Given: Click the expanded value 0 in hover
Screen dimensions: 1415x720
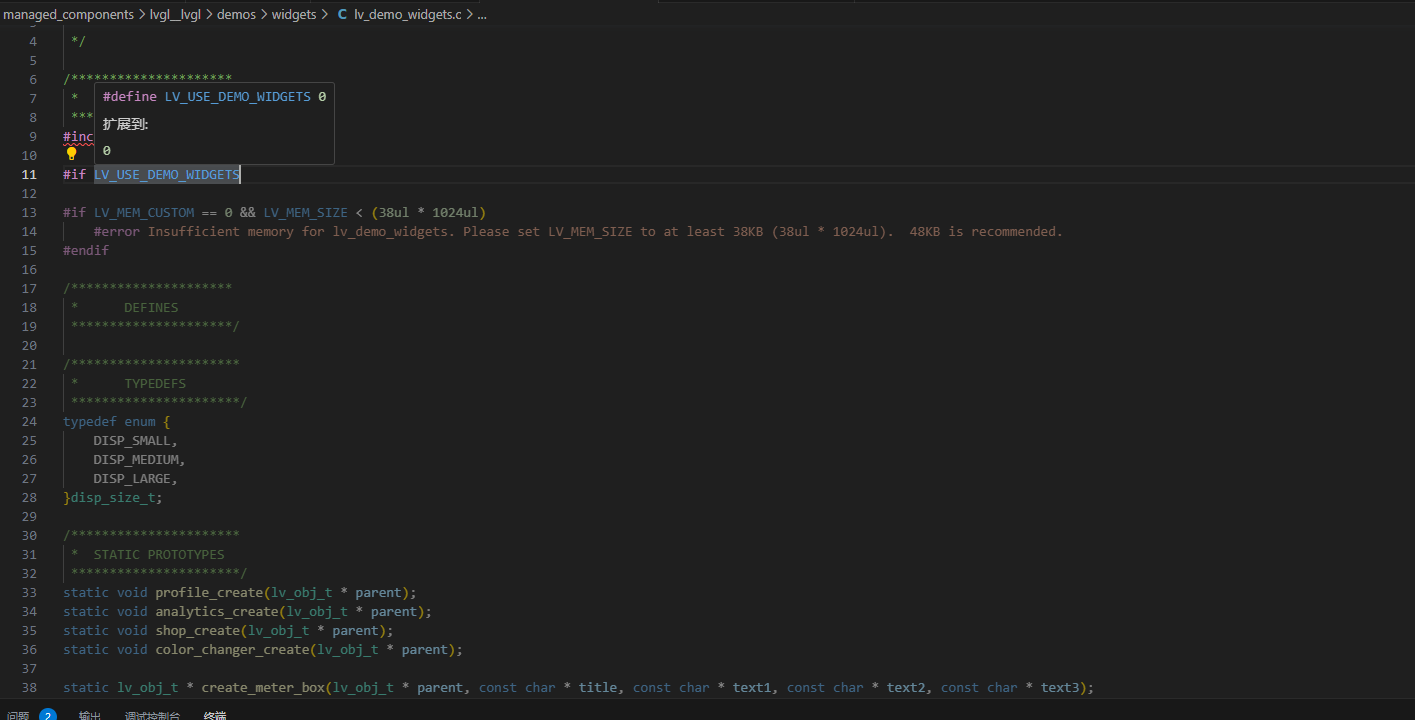Looking at the screenshot, I should coord(107,151).
